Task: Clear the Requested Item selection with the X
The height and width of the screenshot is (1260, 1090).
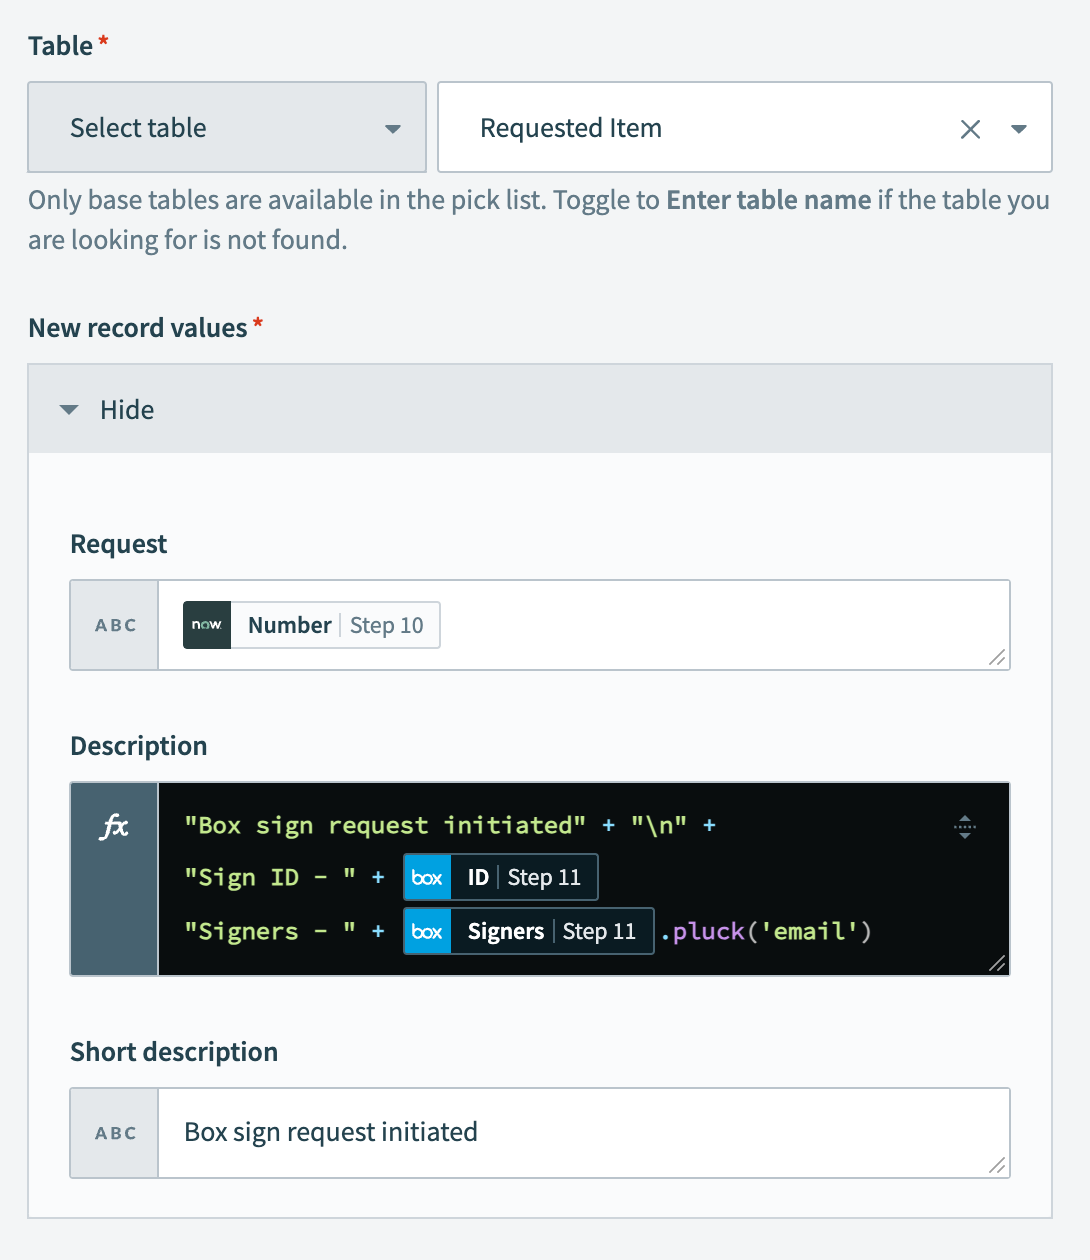Action: coord(969,128)
